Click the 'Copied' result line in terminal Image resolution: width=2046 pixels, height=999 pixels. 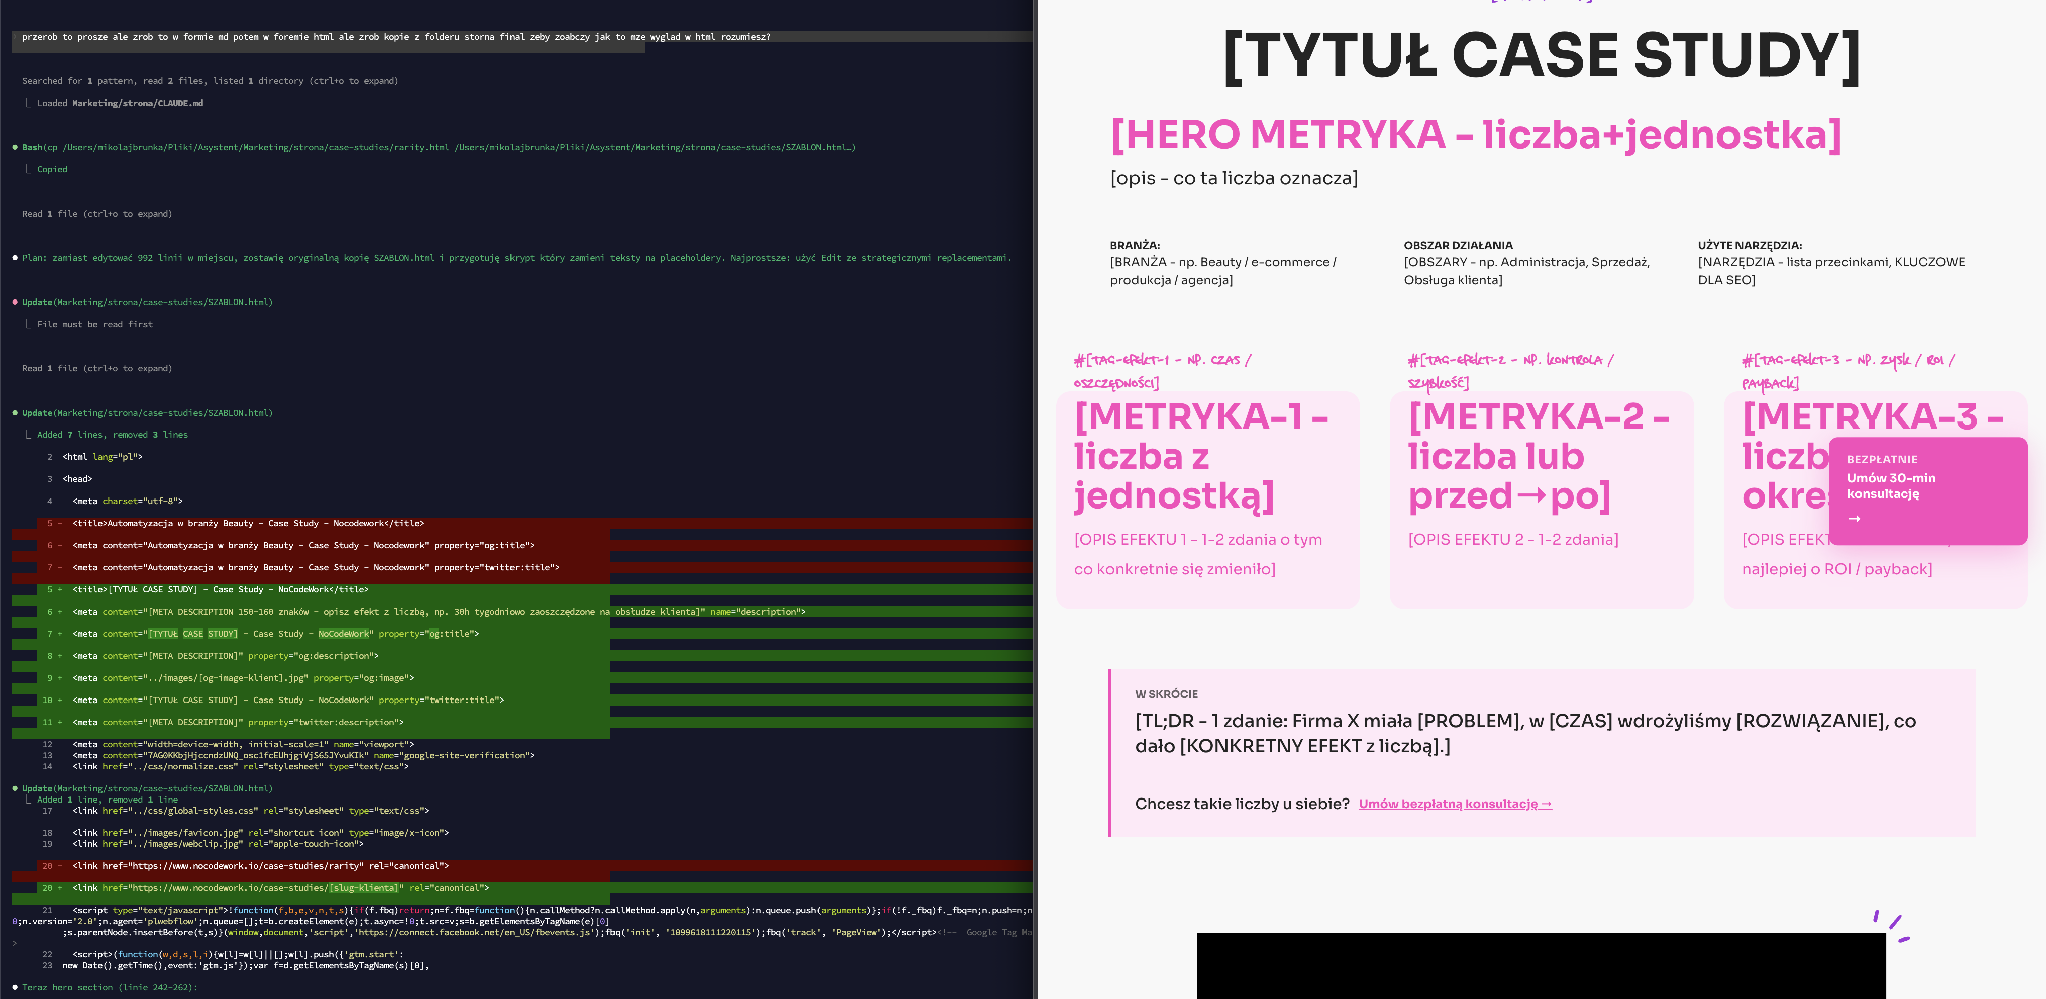point(52,169)
